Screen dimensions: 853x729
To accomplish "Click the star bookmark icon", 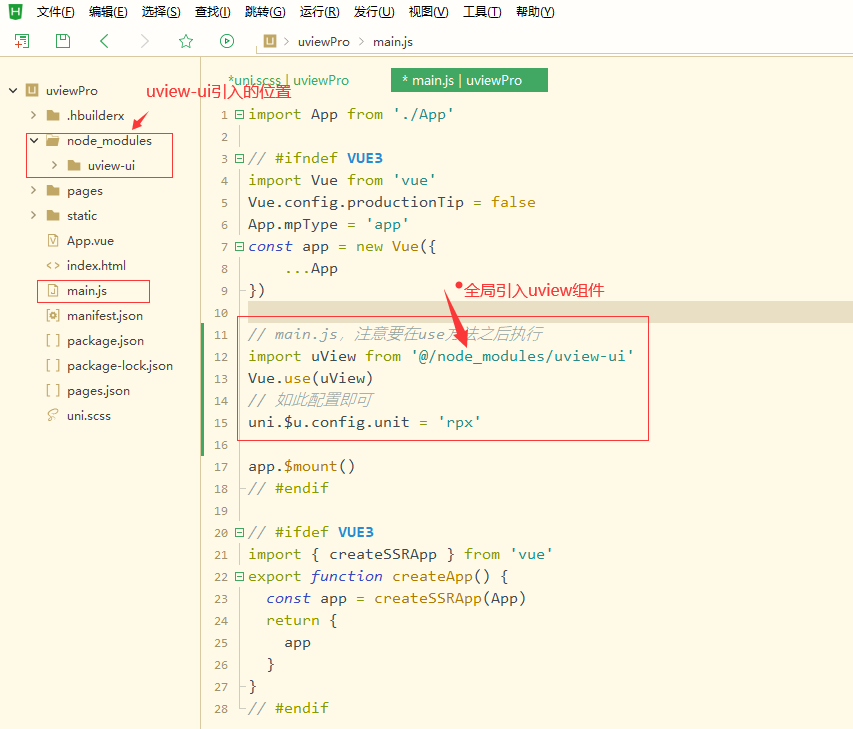I will click(x=186, y=41).
